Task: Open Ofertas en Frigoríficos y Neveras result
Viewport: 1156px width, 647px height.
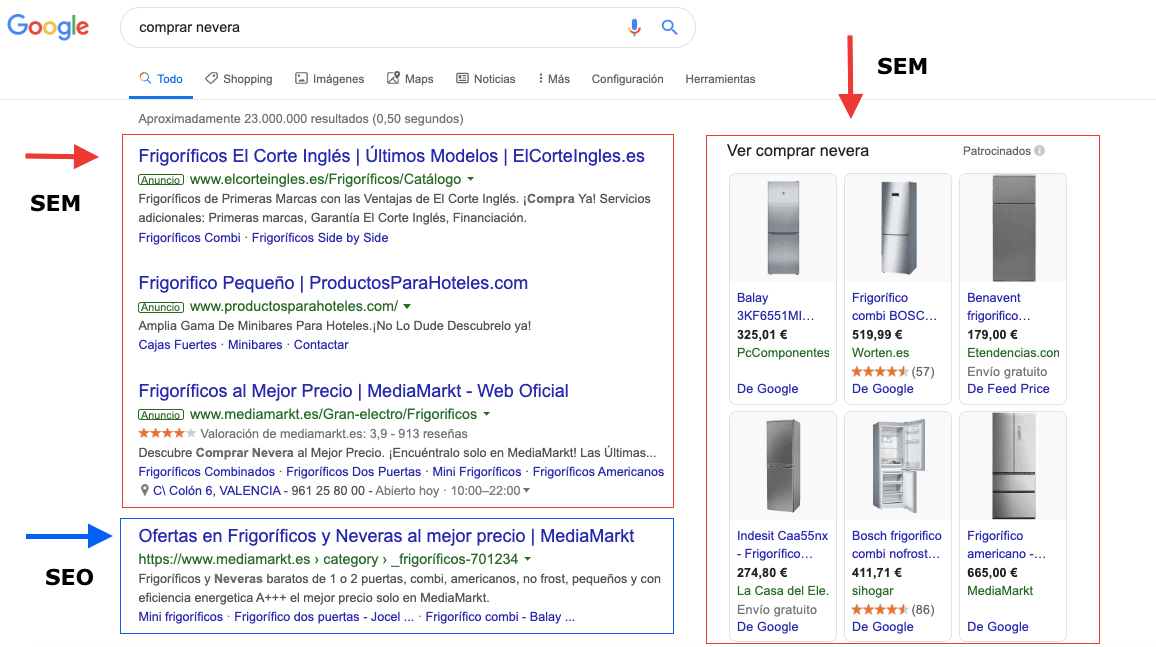Action: (x=386, y=536)
